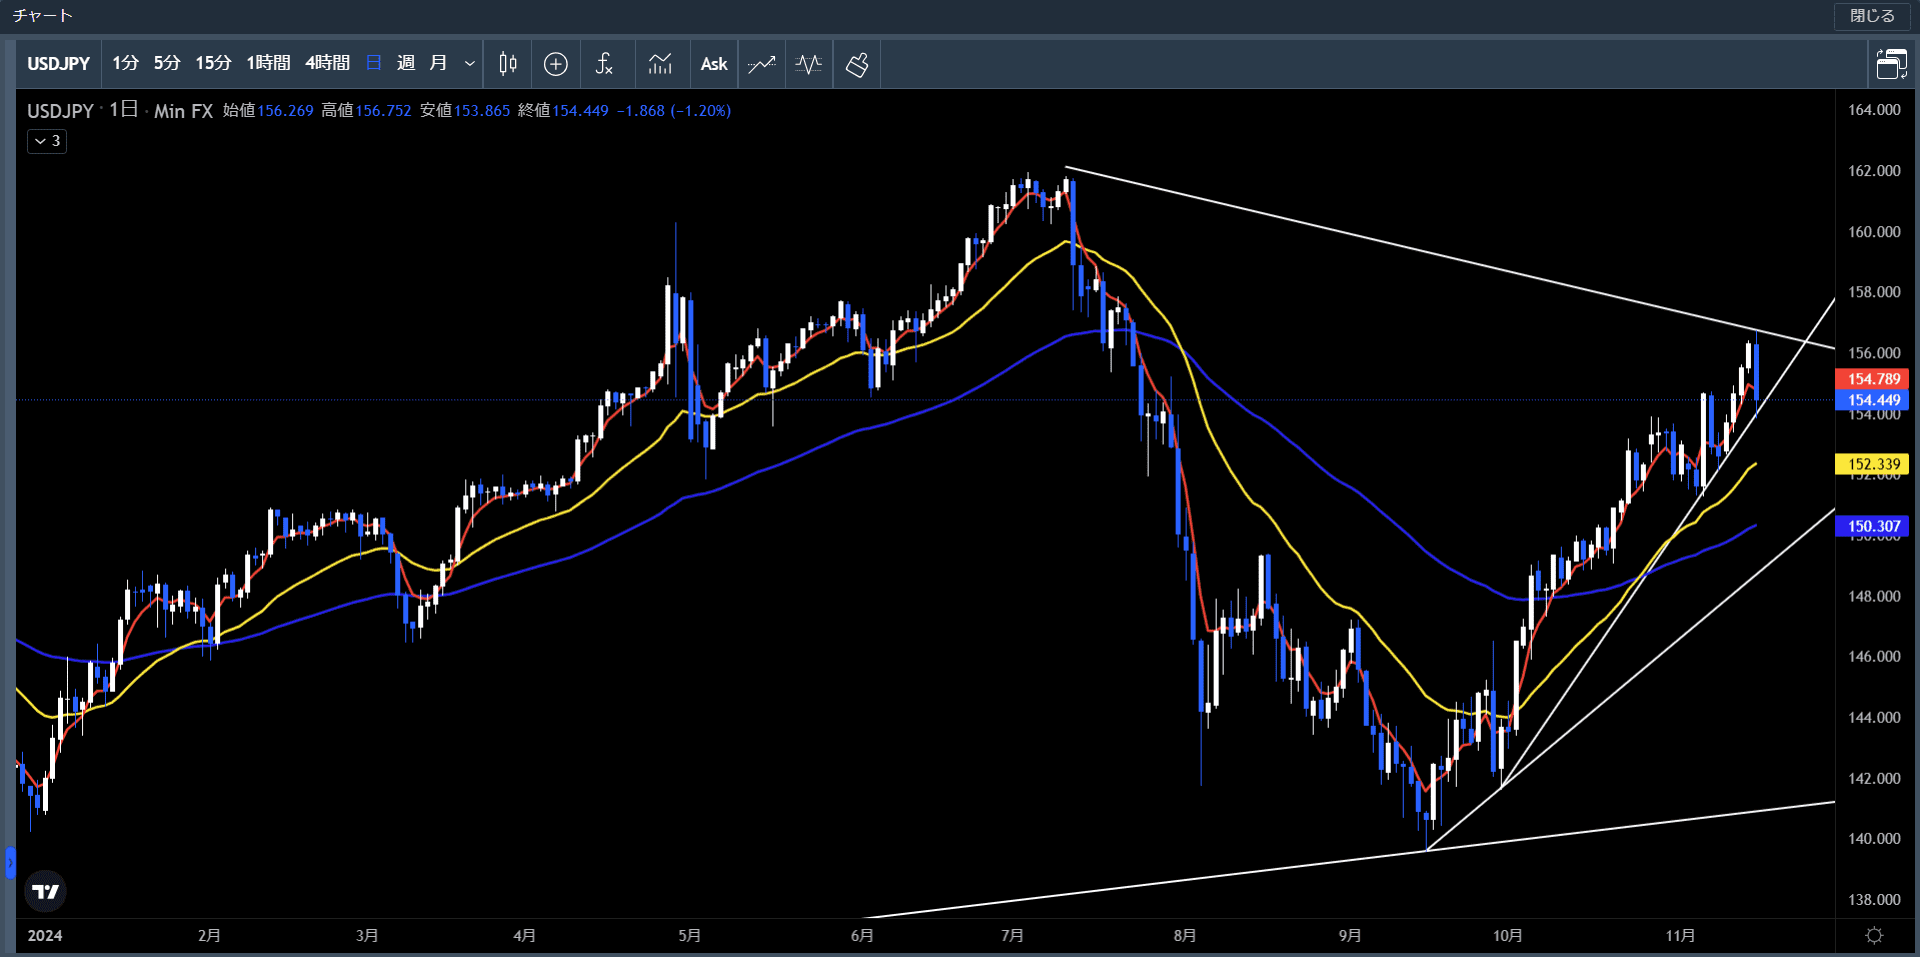The width and height of the screenshot is (1920, 957).
Task: Select the 1分 timeframe
Action: point(125,63)
